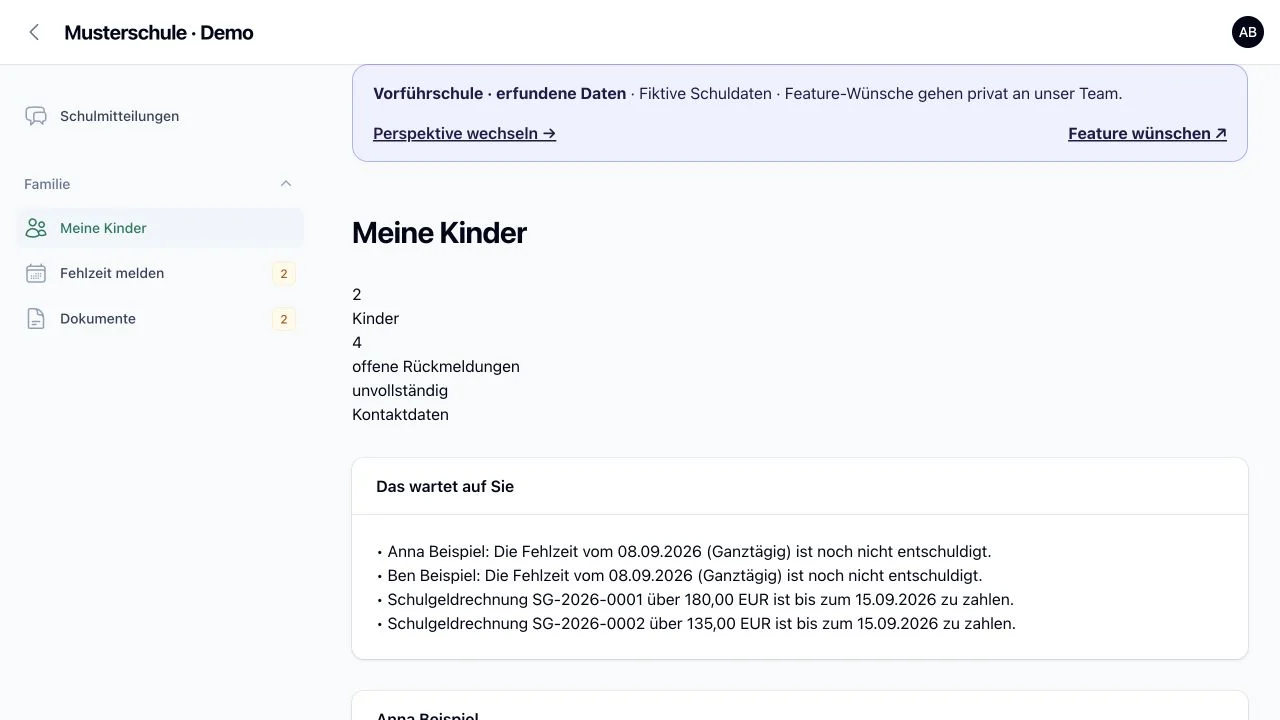Collapse the Familie section chevron

tap(286, 184)
